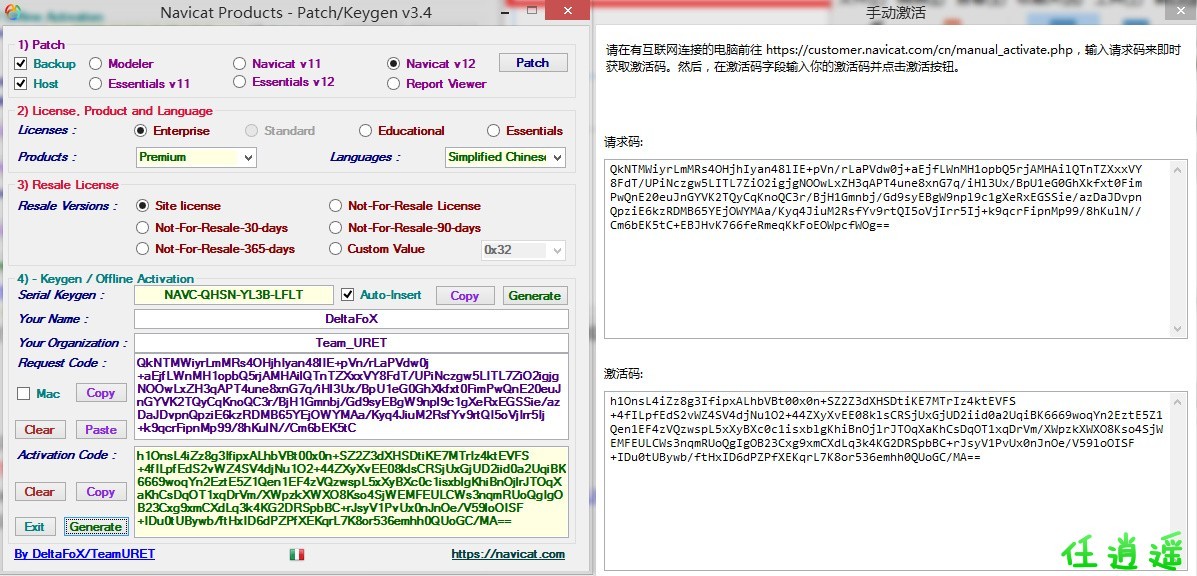Image resolution: width=1197 pixels, height=576 pixels.
Task: Open the Products dropdown showing Premium
Action: [x=196, y=157]
